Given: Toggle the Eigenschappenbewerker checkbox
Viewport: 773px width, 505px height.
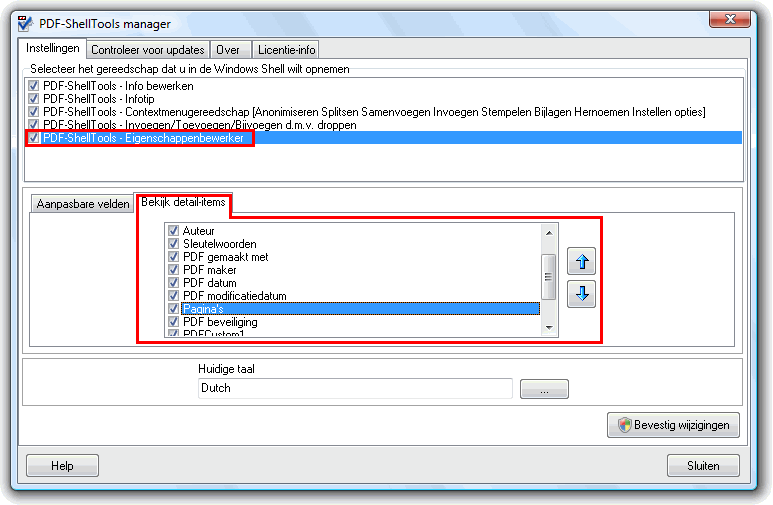Looking at the screenshot, I should point(34,138).
